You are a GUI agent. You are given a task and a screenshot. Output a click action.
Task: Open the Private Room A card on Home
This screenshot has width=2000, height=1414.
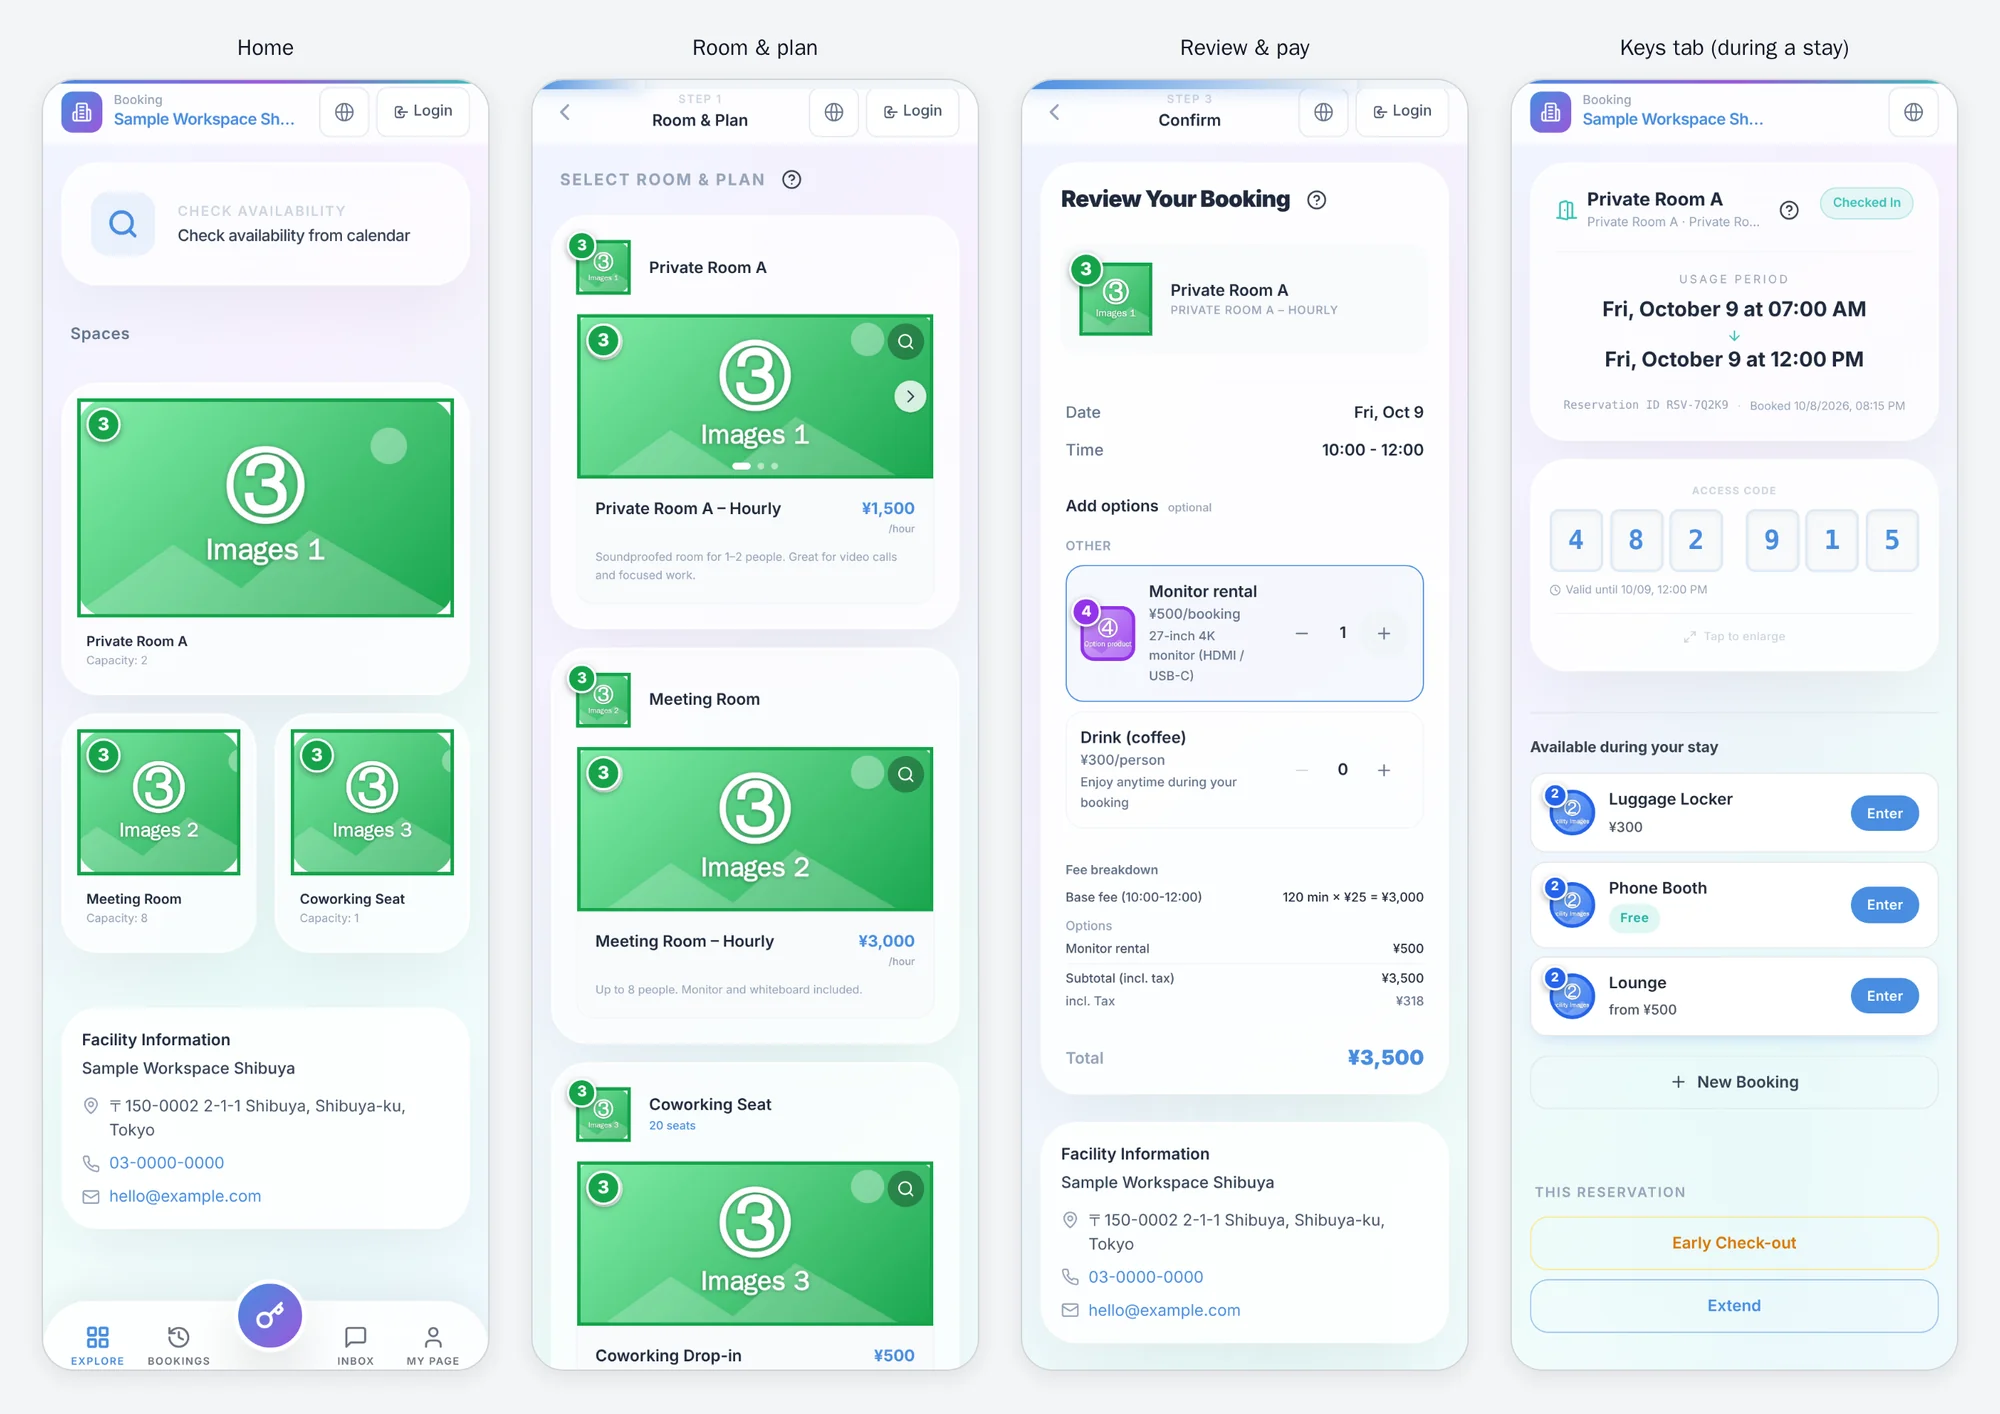tap(265, 538)
